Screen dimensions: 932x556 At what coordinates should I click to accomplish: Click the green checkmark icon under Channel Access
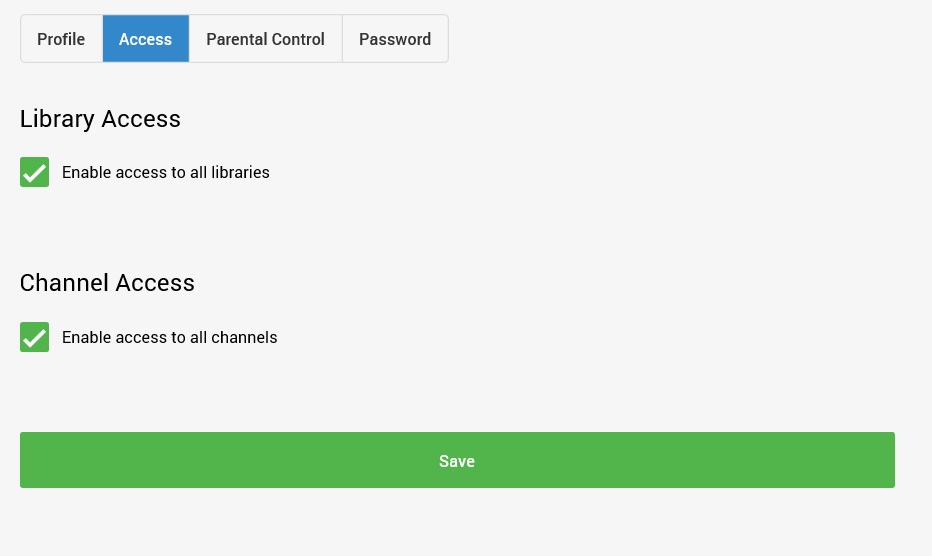pyautogui.click(x=35, y=337)
